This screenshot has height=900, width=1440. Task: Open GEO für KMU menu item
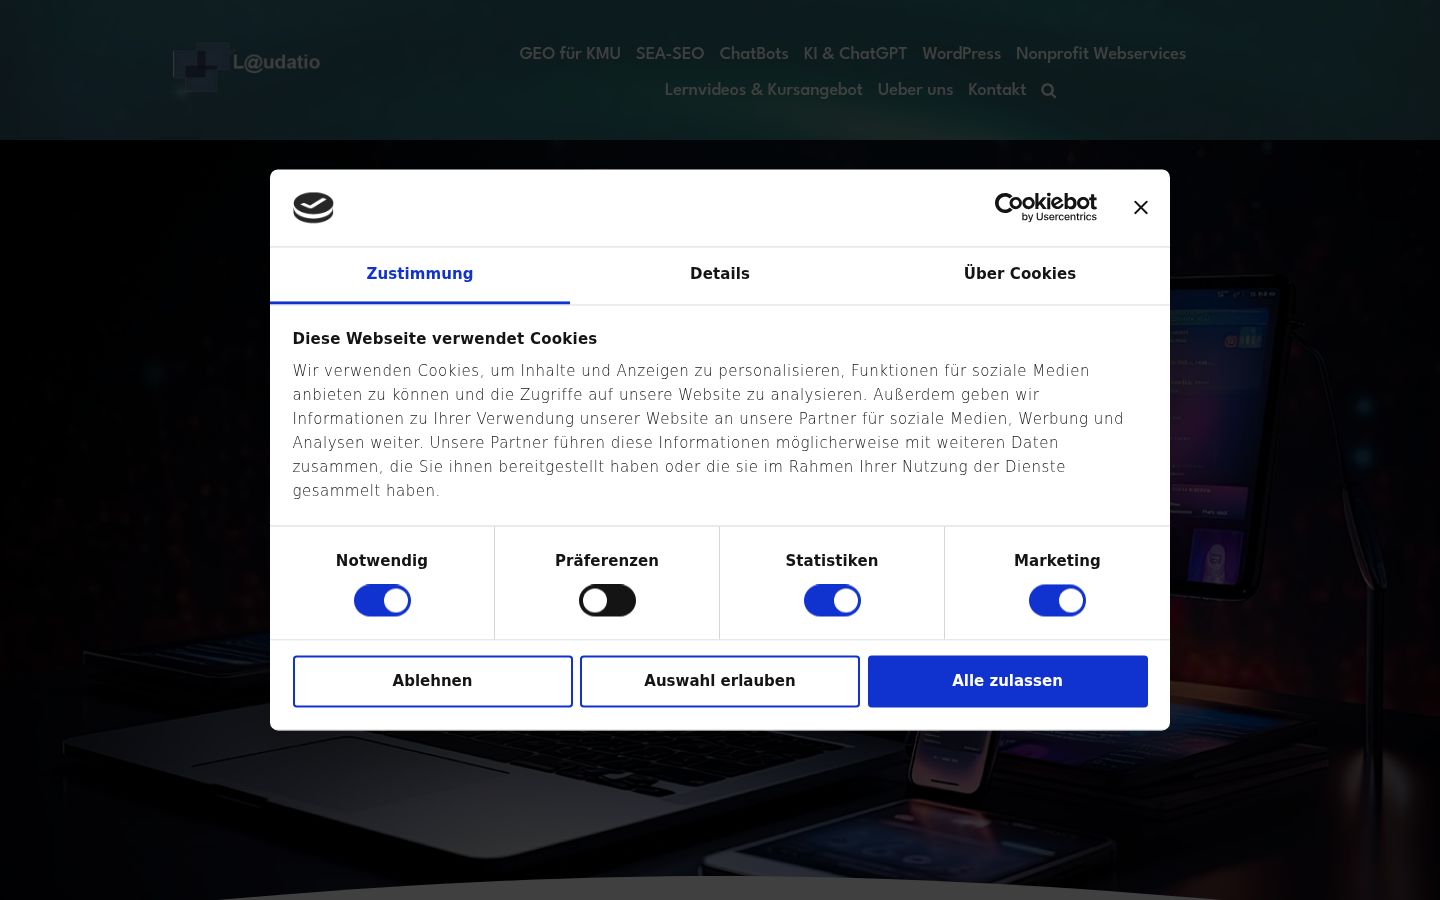[x=570, y=54]
